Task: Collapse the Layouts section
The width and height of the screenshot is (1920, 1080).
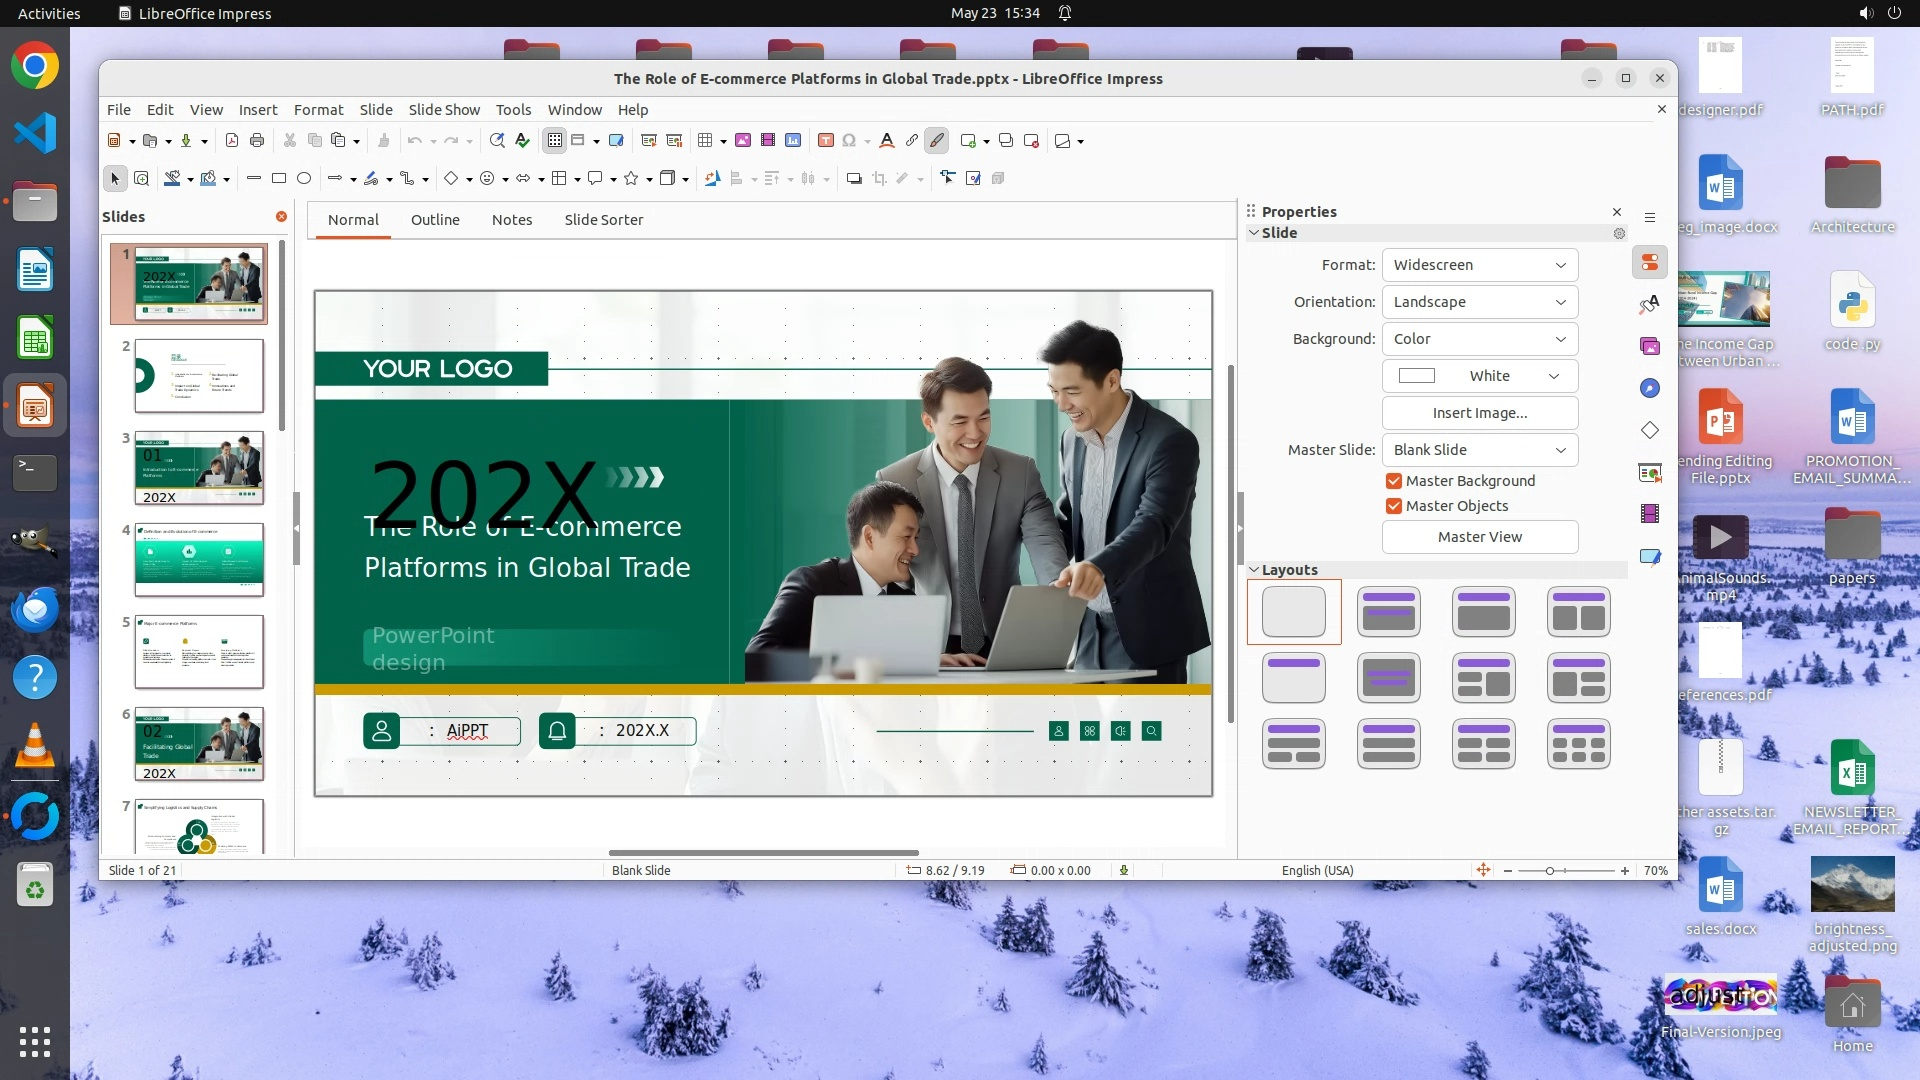Action: point(1254,570)
